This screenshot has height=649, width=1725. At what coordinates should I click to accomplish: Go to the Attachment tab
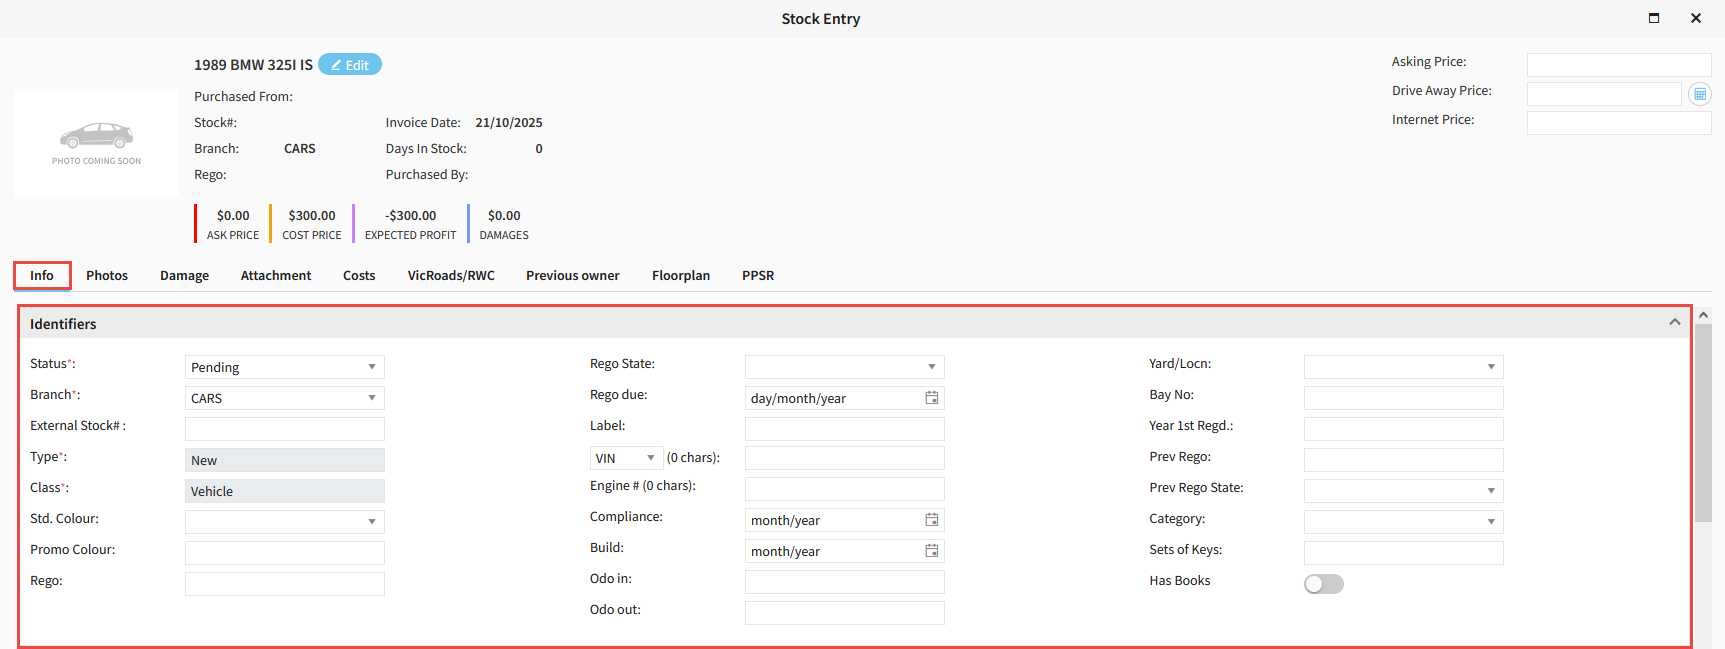click(x=276, y=276)
